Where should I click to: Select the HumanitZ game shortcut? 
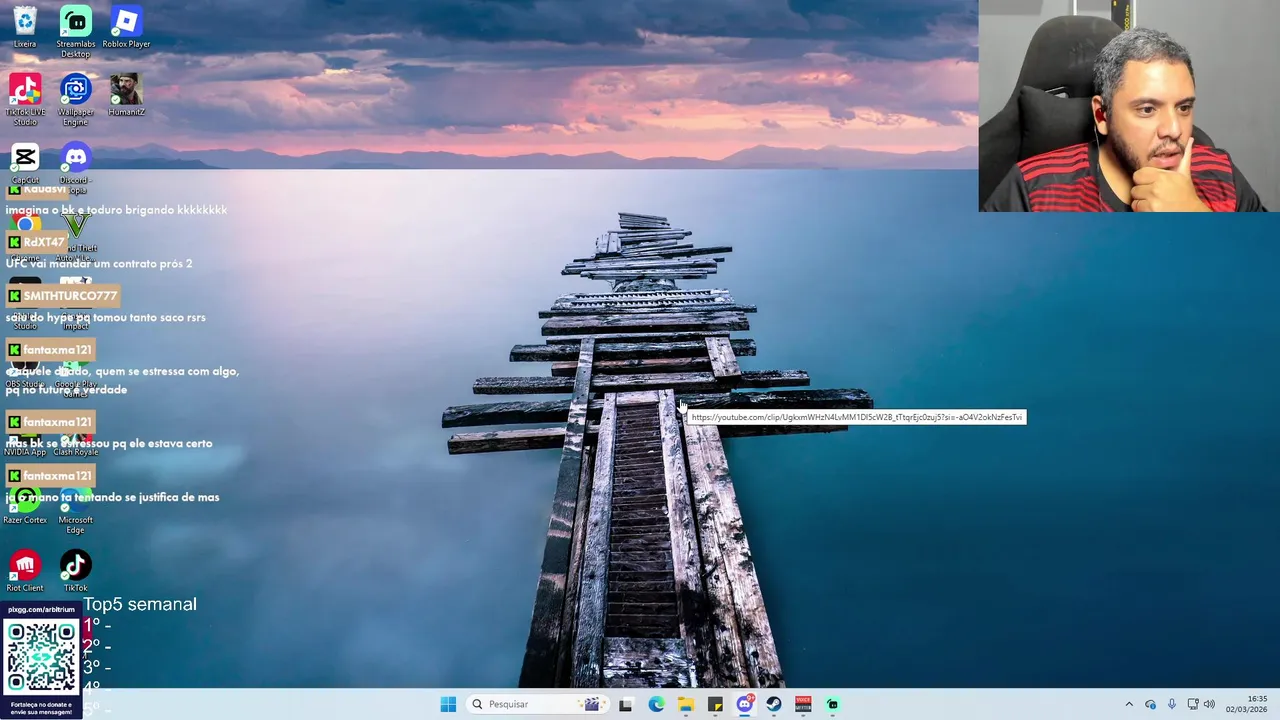pos(126,95)
